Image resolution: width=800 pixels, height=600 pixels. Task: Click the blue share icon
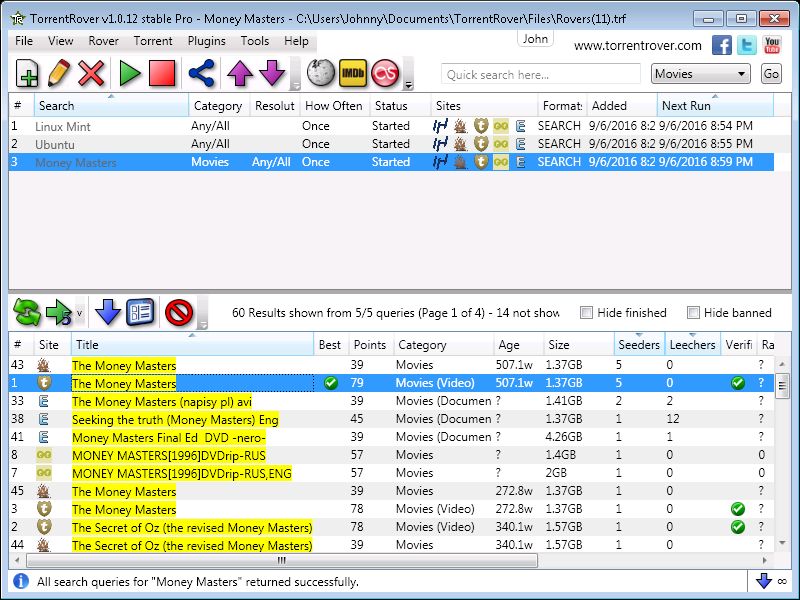point(201,73)
